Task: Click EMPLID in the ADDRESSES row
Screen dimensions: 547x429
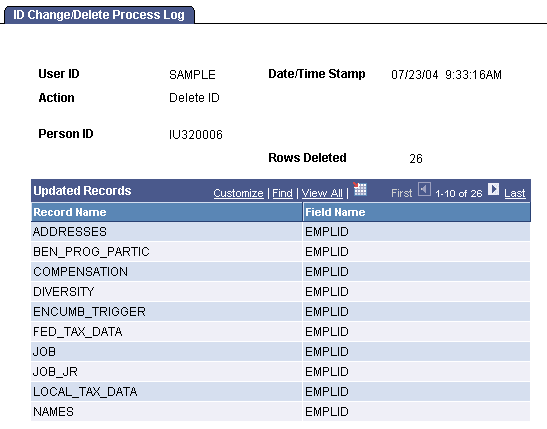Action: (327, 232)
